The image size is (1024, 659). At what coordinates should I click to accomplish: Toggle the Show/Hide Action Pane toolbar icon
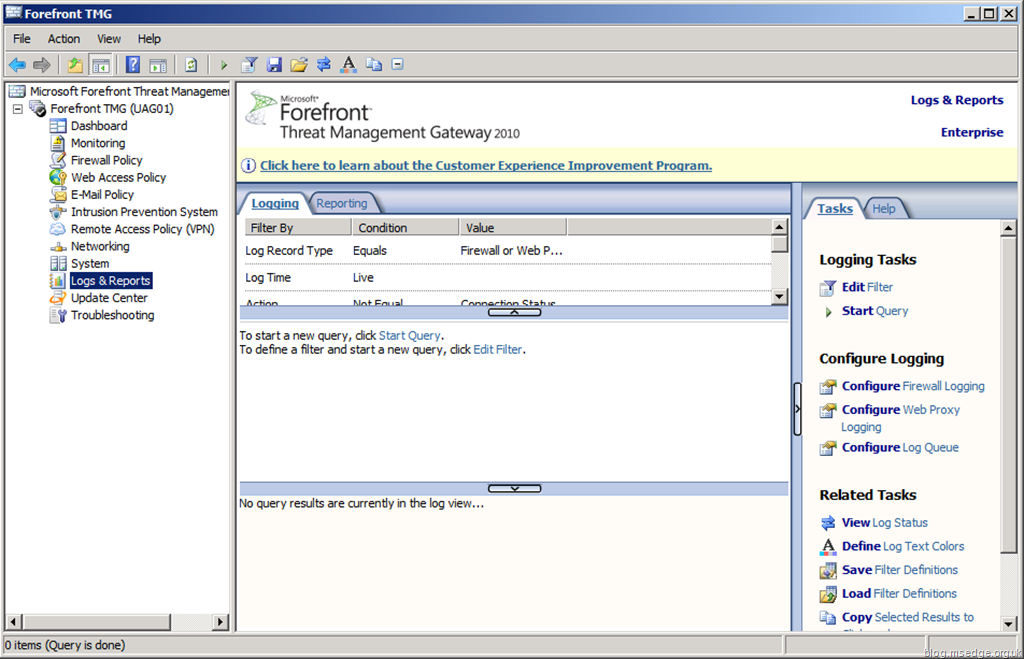tap(158, 65)
